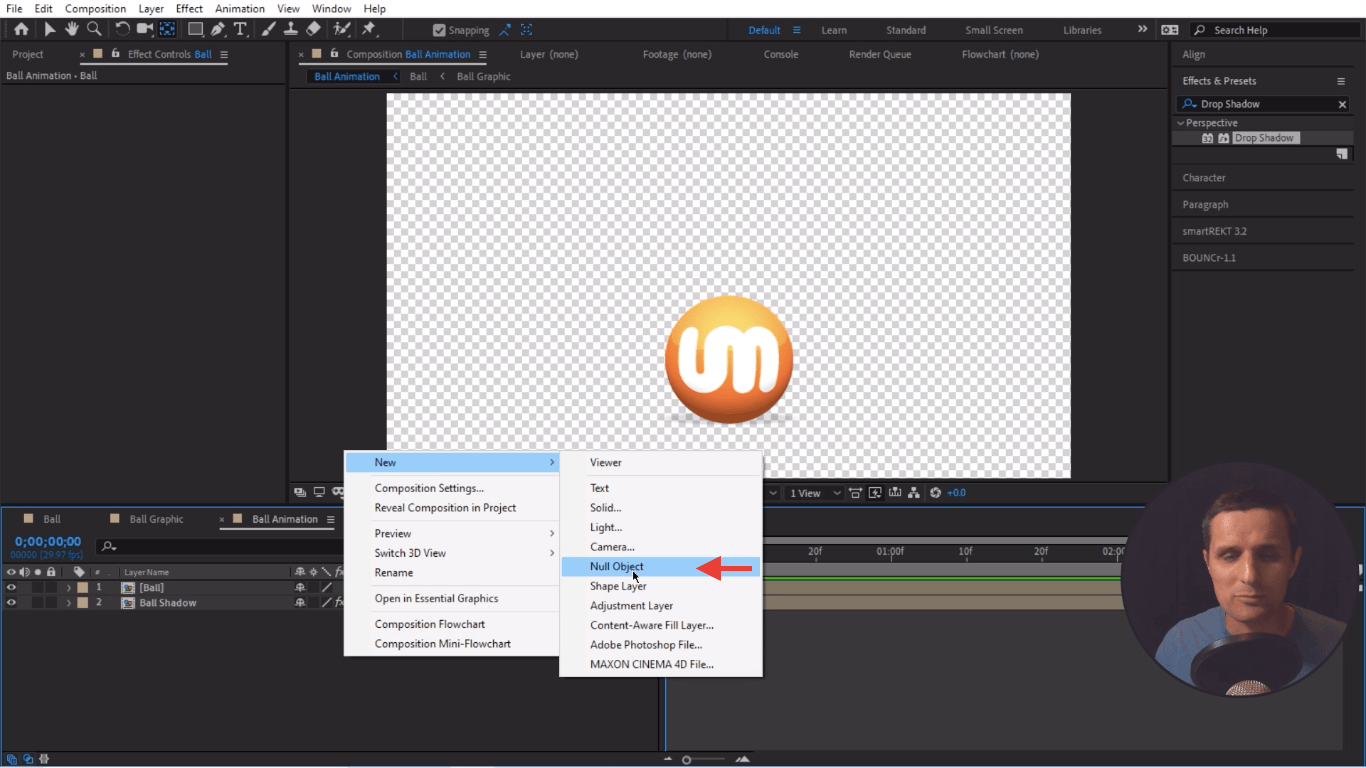Expand the [Ball] layer properties
1366x768 pixels.
68,588
